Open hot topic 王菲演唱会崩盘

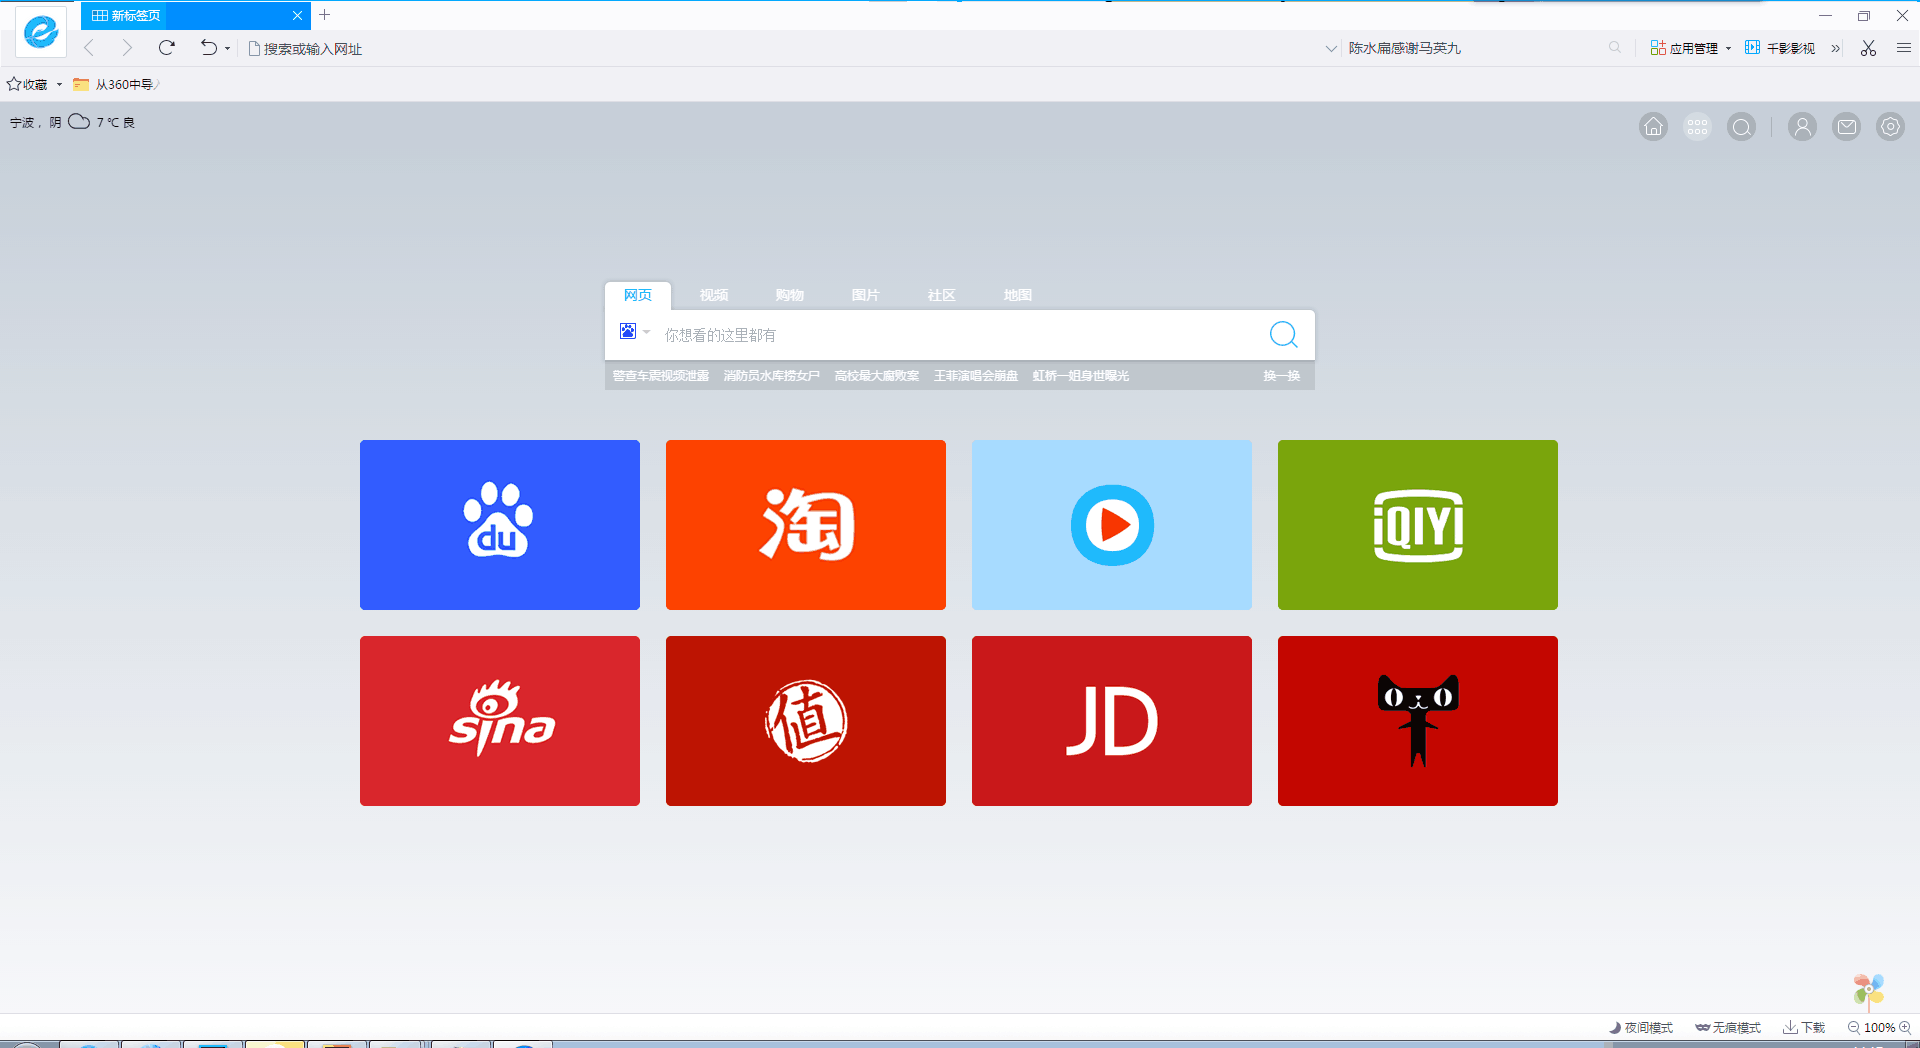tap(976, 376)
